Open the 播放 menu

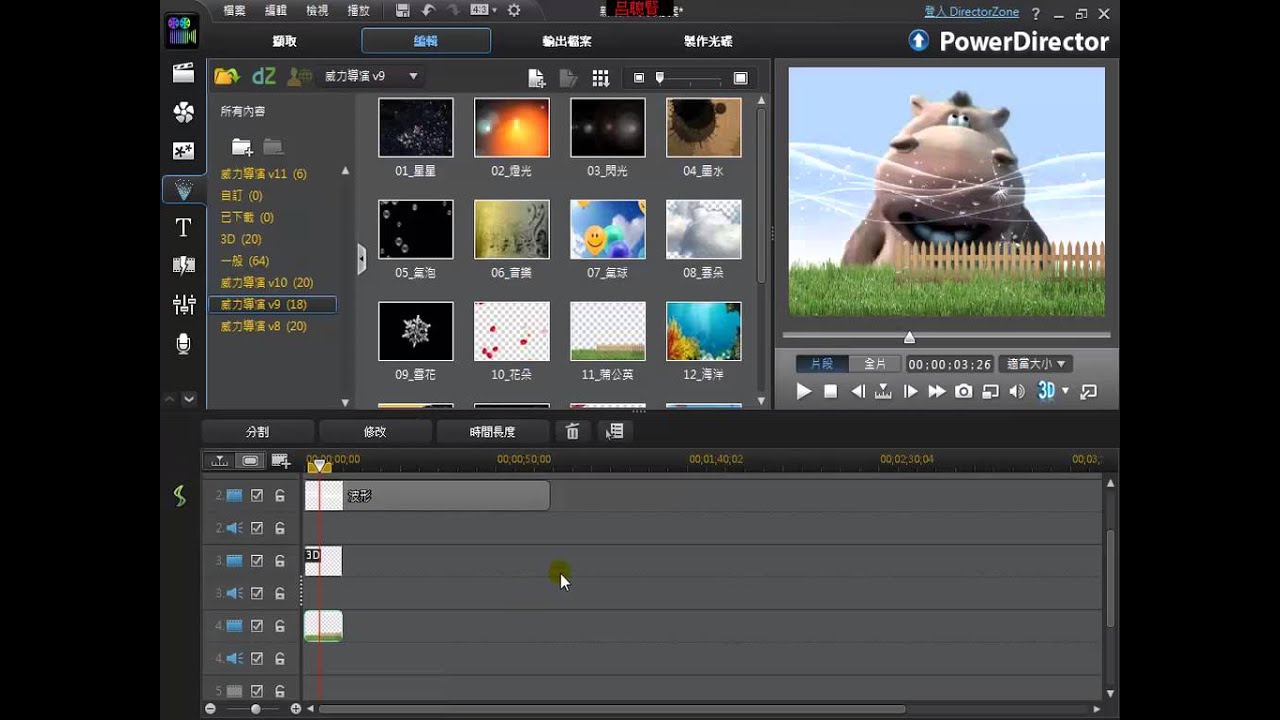pos(357,11)
